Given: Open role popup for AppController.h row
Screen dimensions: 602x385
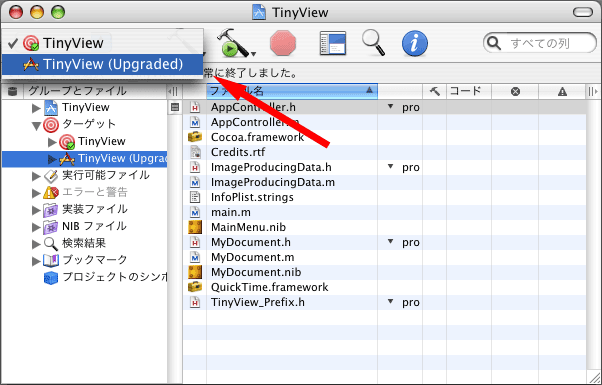Looking at the screenshot, I should [390, 106].
